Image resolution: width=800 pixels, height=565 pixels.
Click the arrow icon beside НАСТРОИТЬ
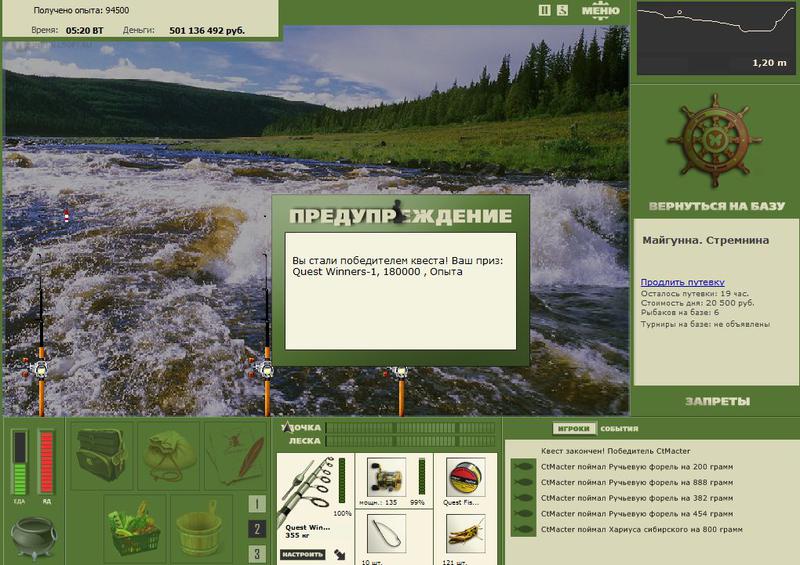coord(340,554)
